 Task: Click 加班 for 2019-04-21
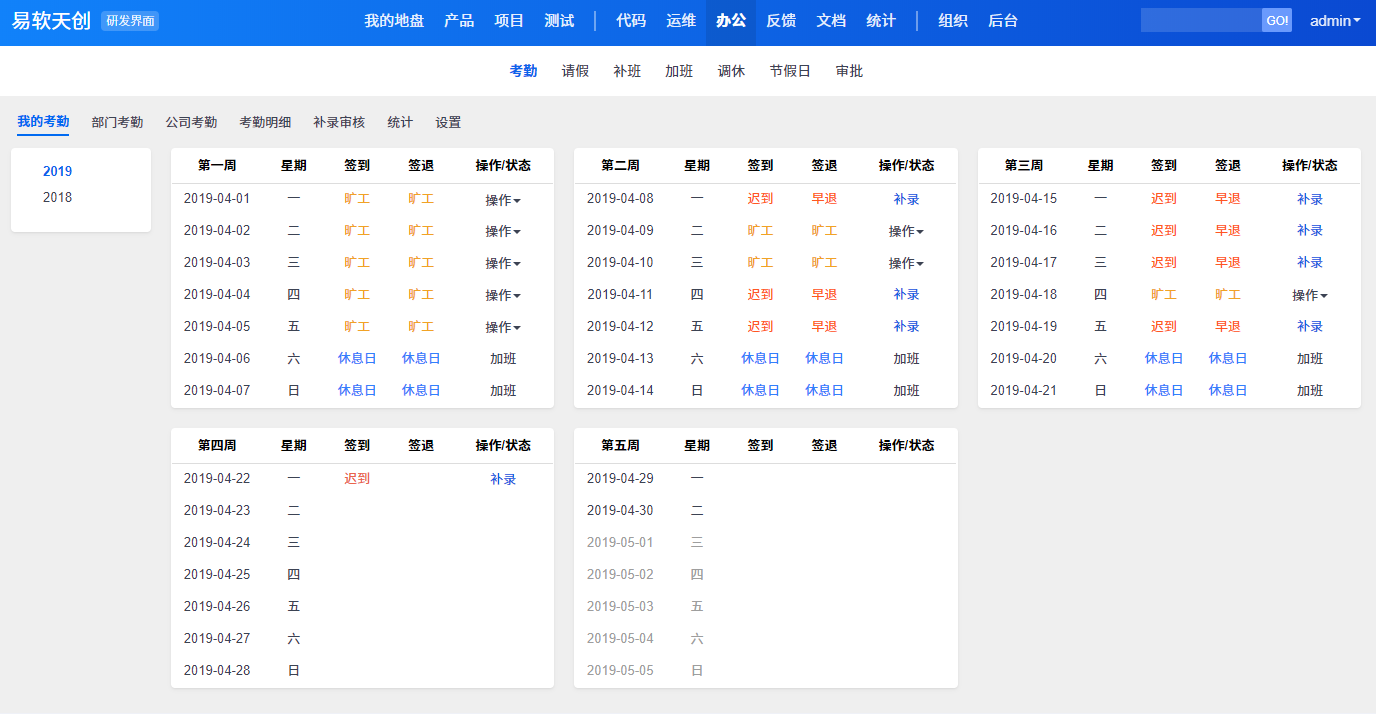point(1309,391)
